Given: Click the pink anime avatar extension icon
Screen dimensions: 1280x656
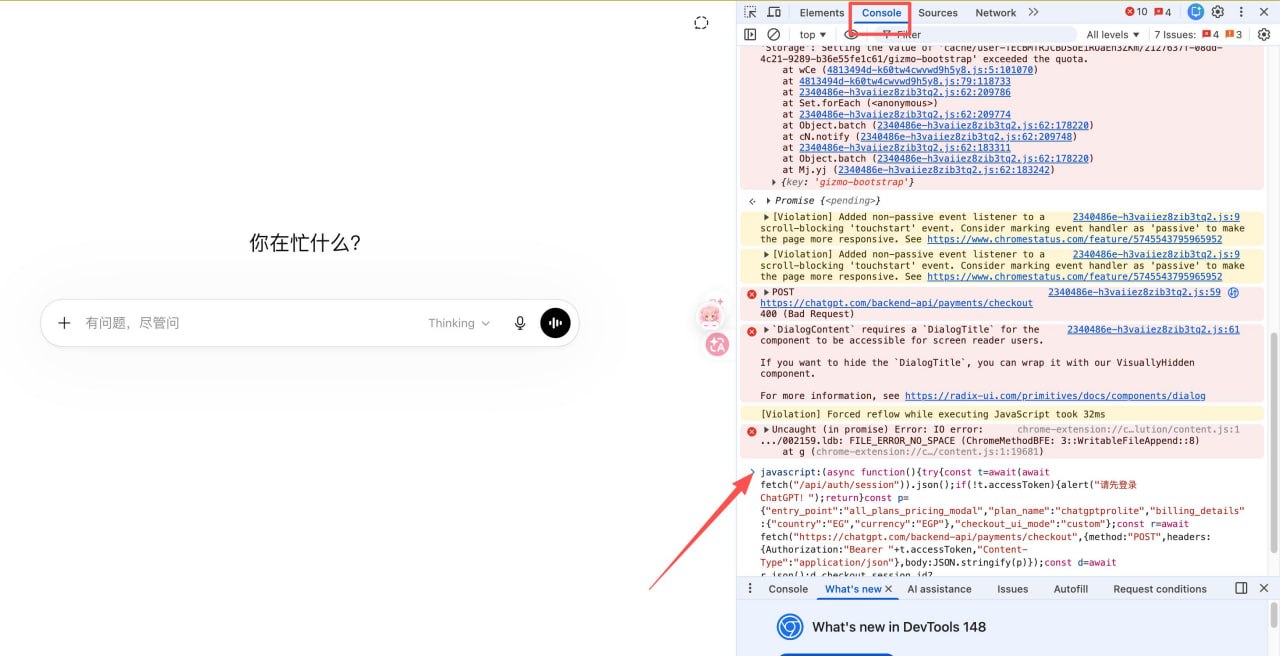Looking at the screenshot, I should pyautogui.click(x=712, y=315).
